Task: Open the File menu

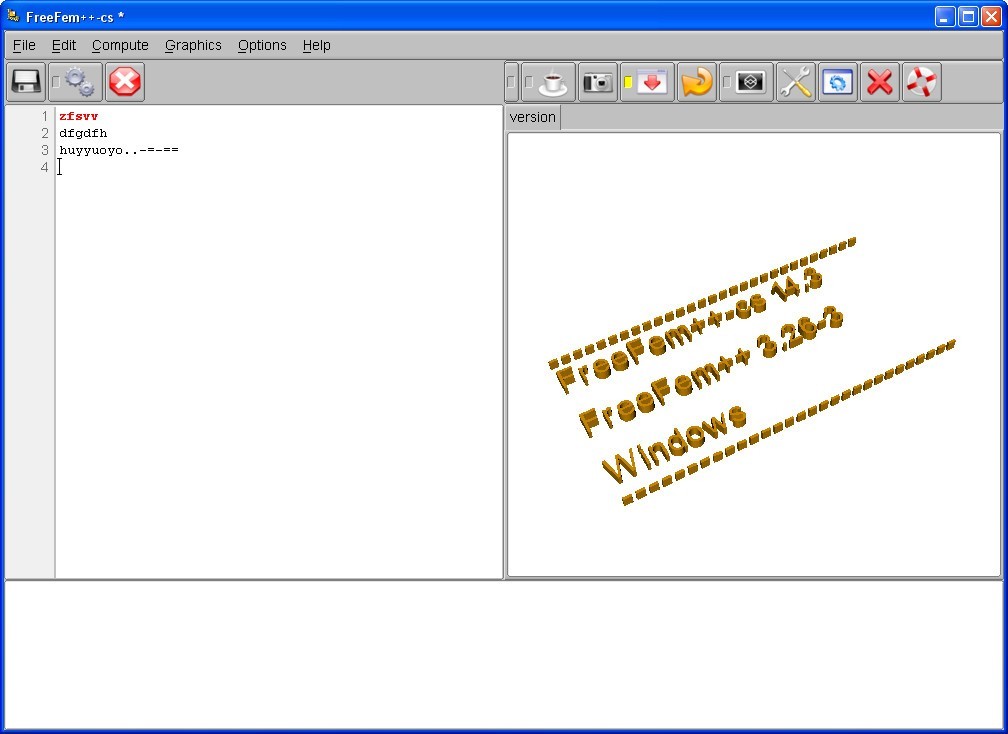Action: pos(24,46)
